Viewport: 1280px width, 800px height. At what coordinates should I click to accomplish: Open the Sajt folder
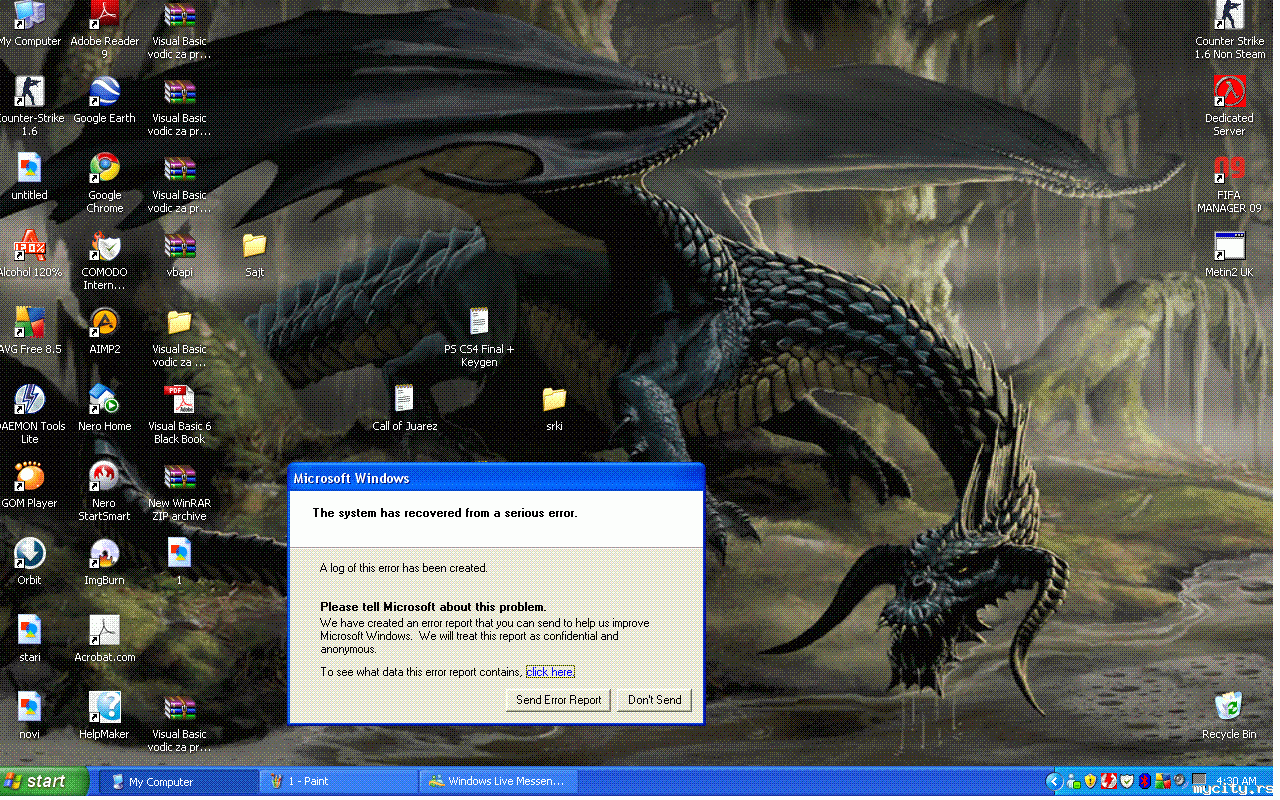coord(255,254)
